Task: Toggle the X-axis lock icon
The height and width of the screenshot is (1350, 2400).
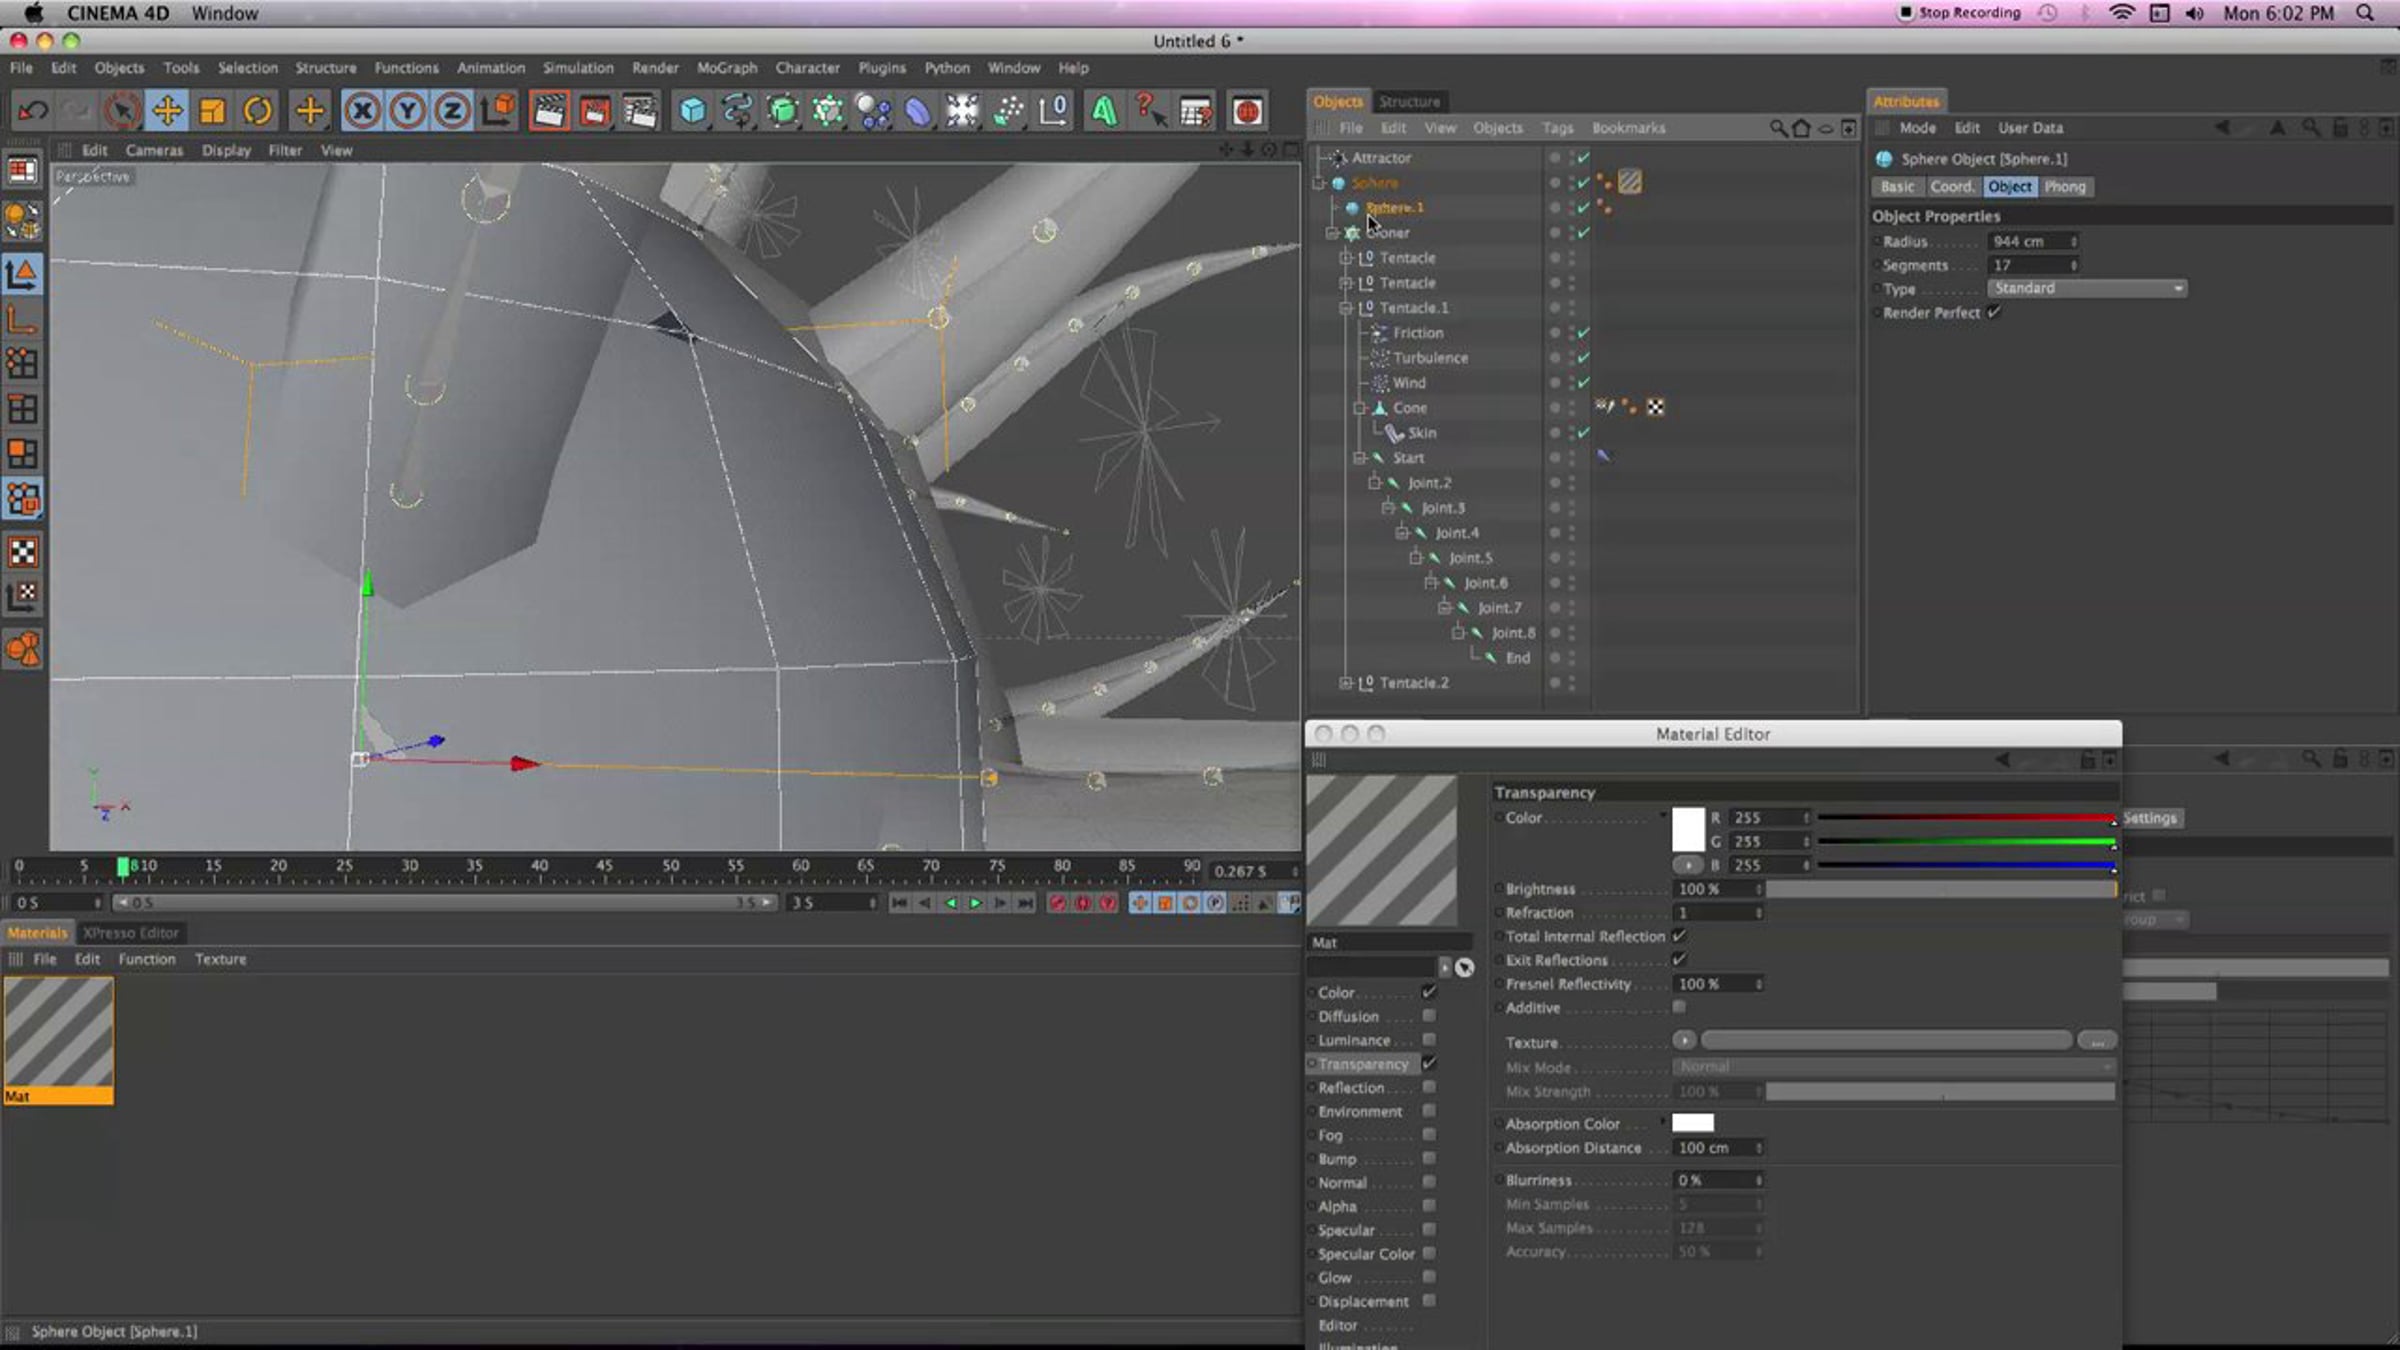Action: click(362, 111)
